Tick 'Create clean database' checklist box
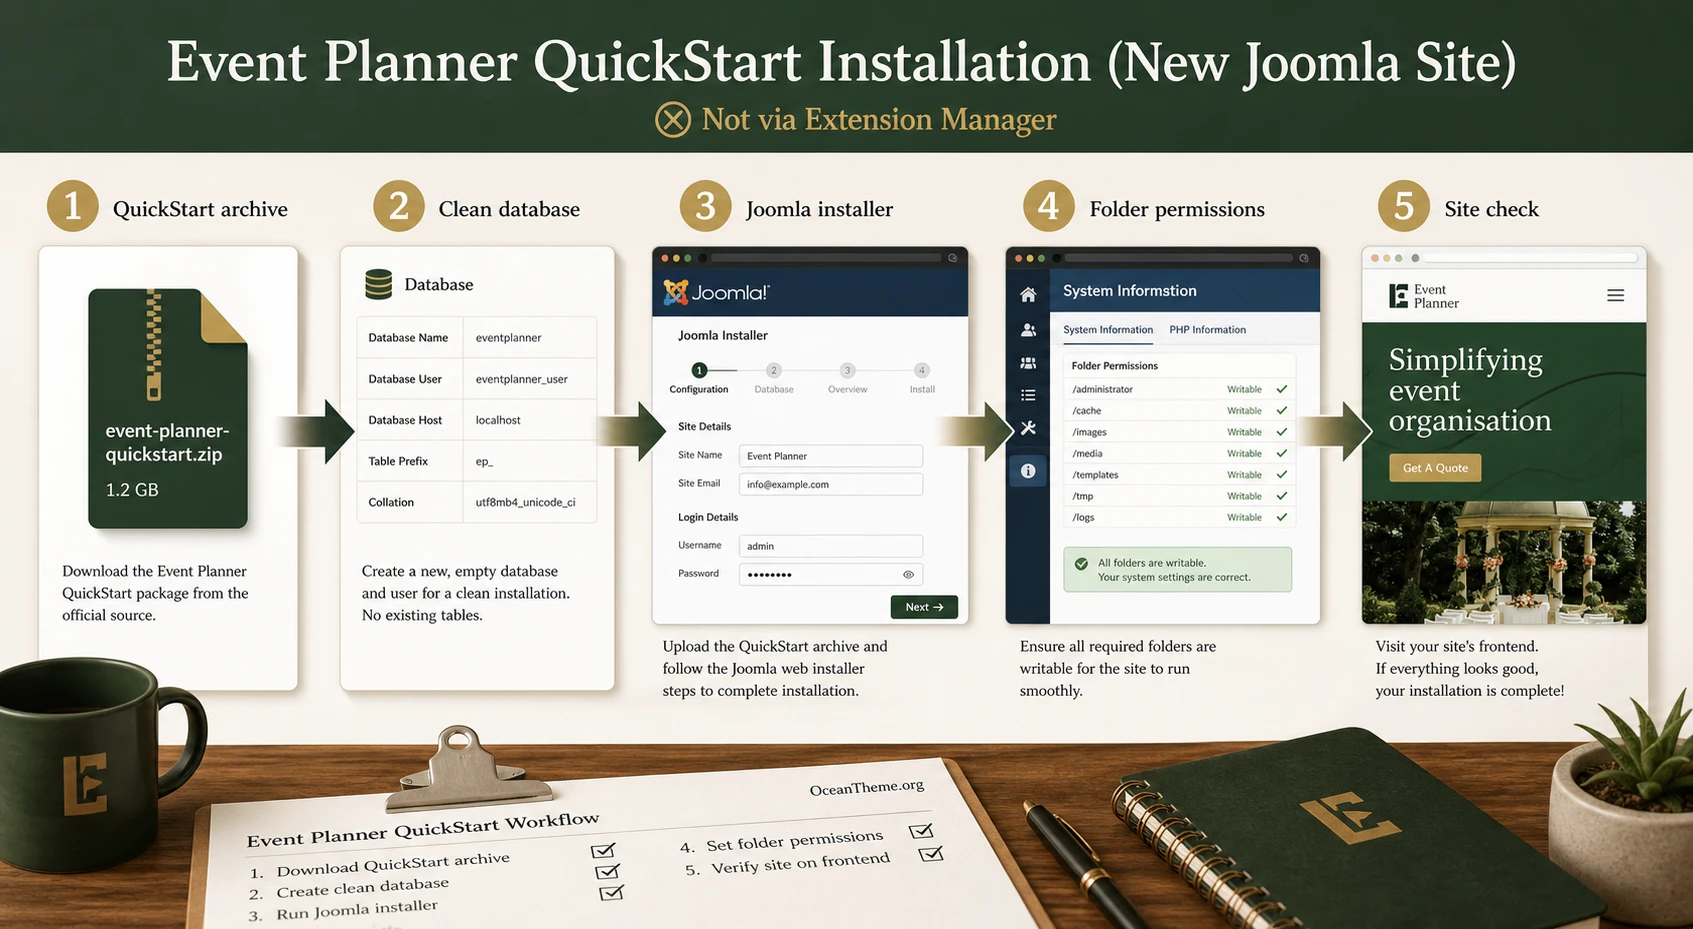Image resolution: width=1693 pixels, height=929 pixels. (607, 872)
